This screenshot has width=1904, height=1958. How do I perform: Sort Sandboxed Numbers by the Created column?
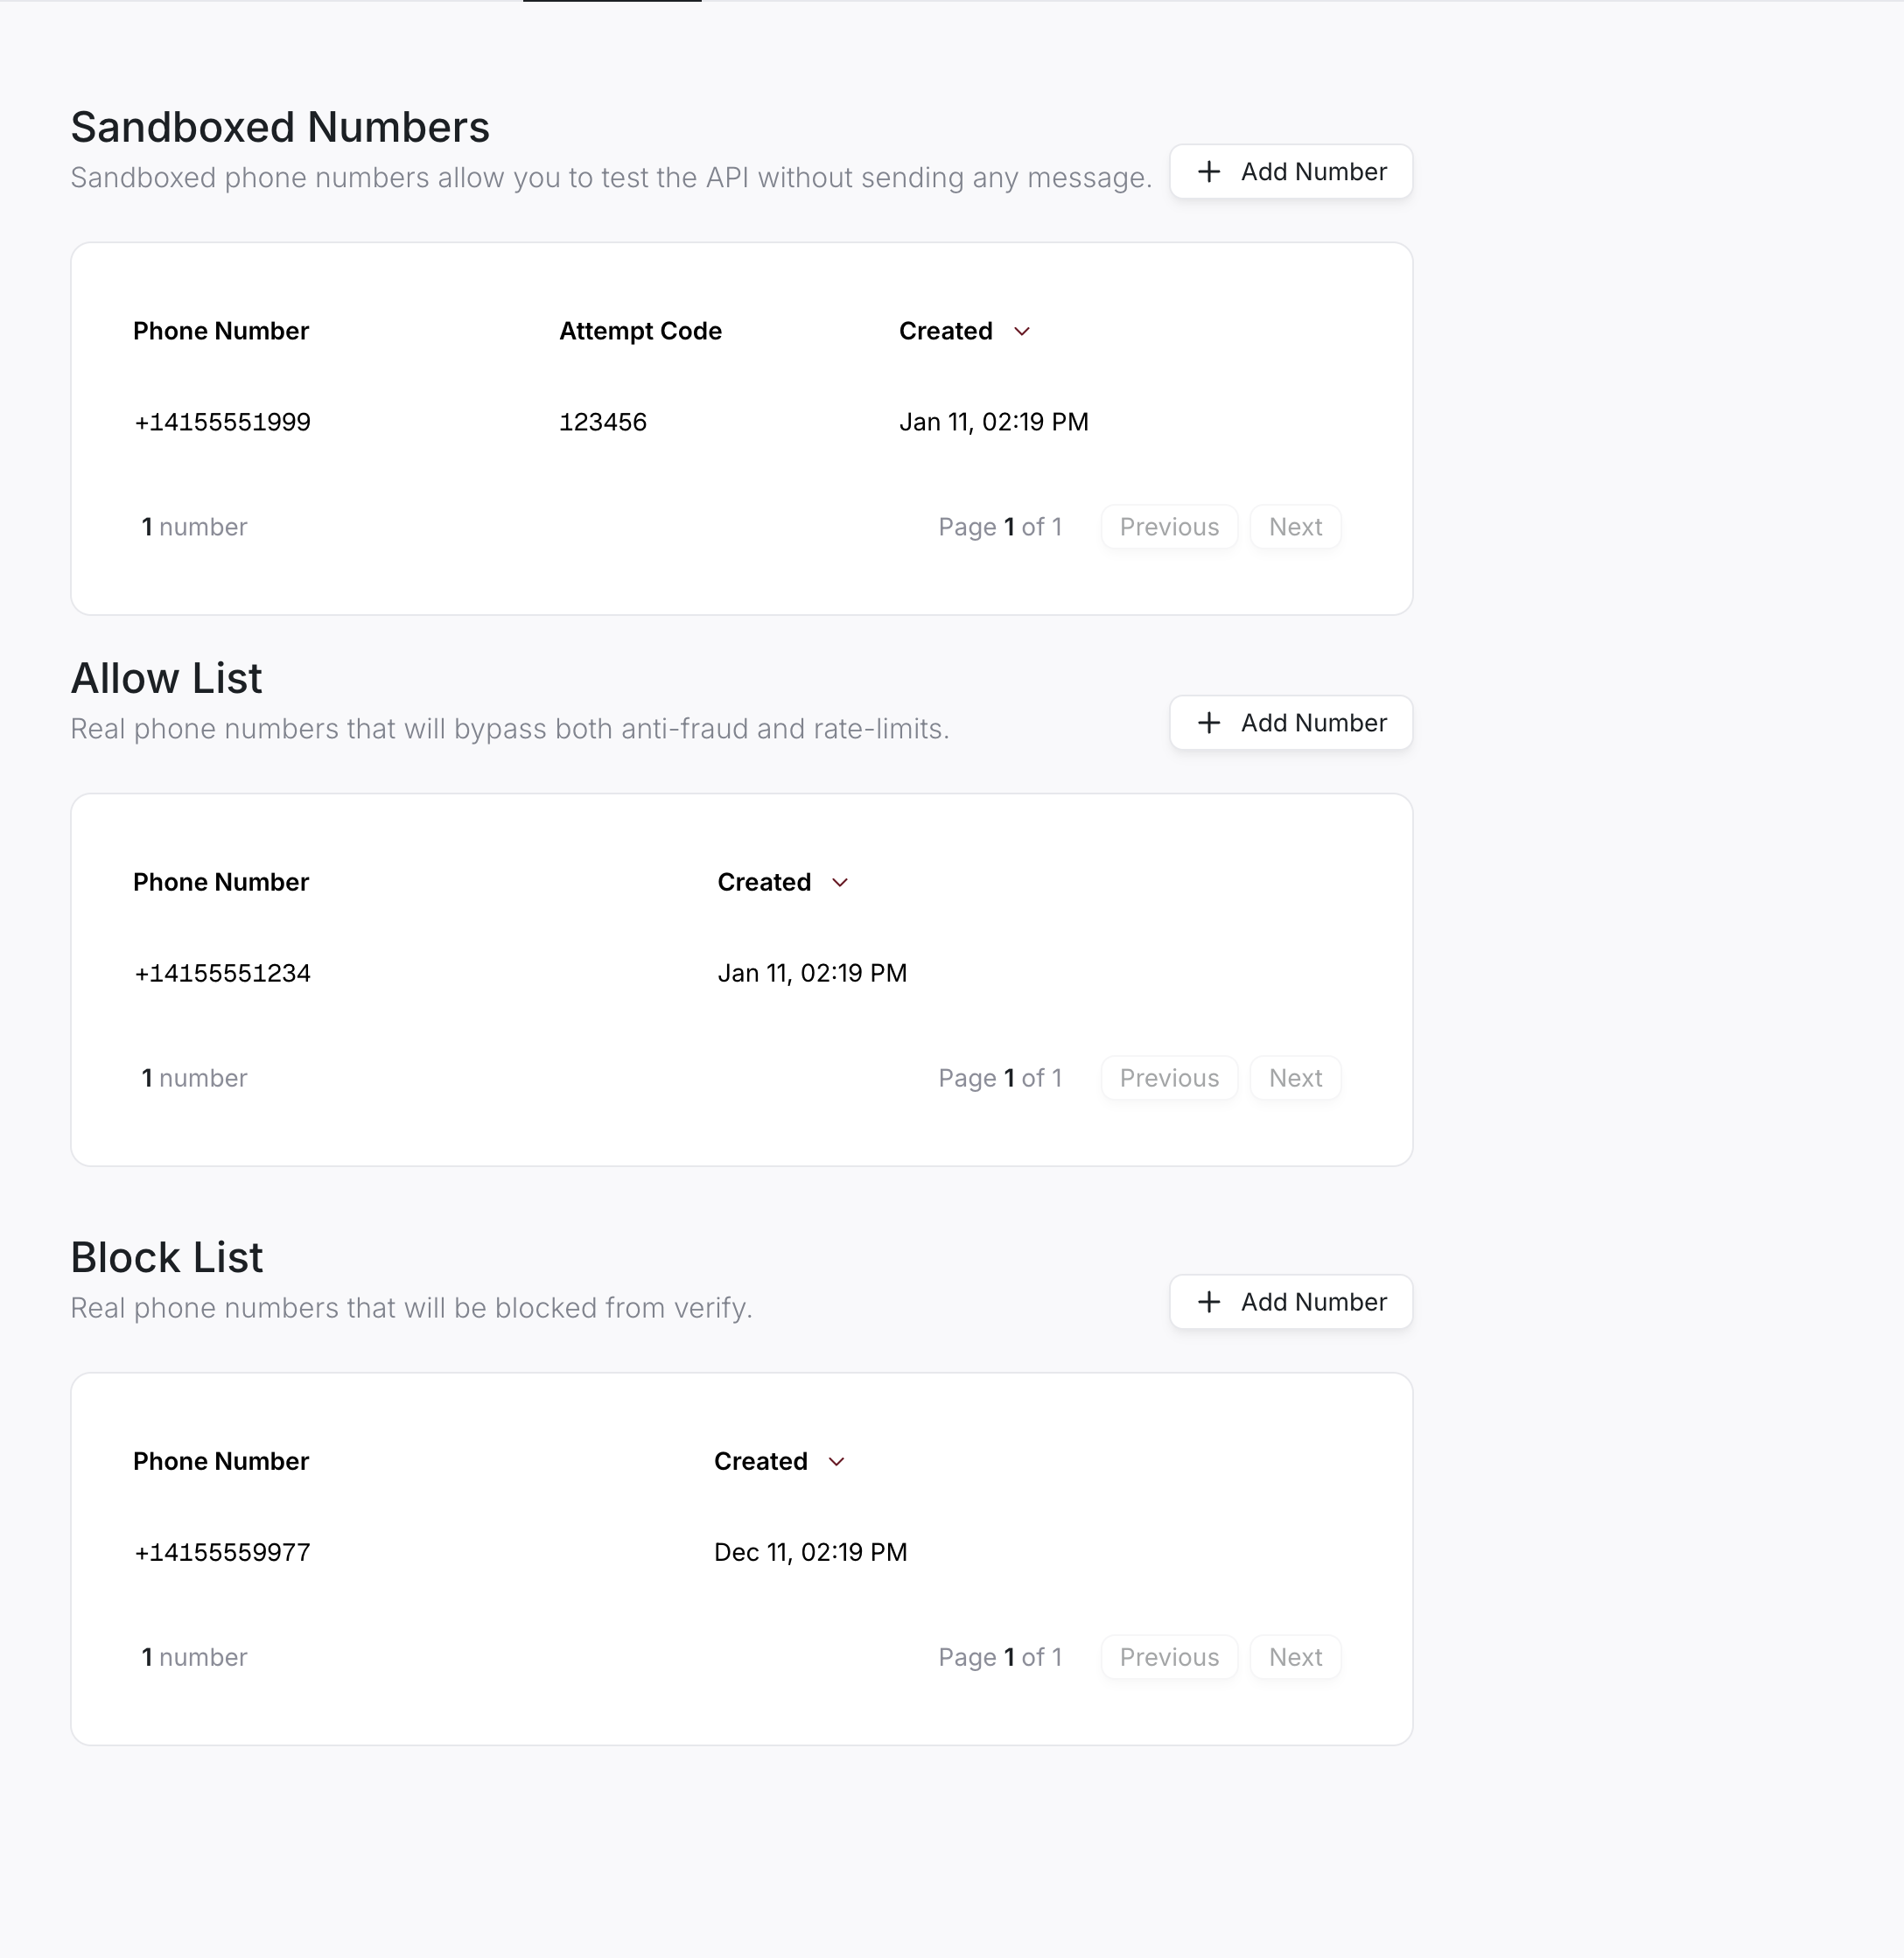(946, 331)
